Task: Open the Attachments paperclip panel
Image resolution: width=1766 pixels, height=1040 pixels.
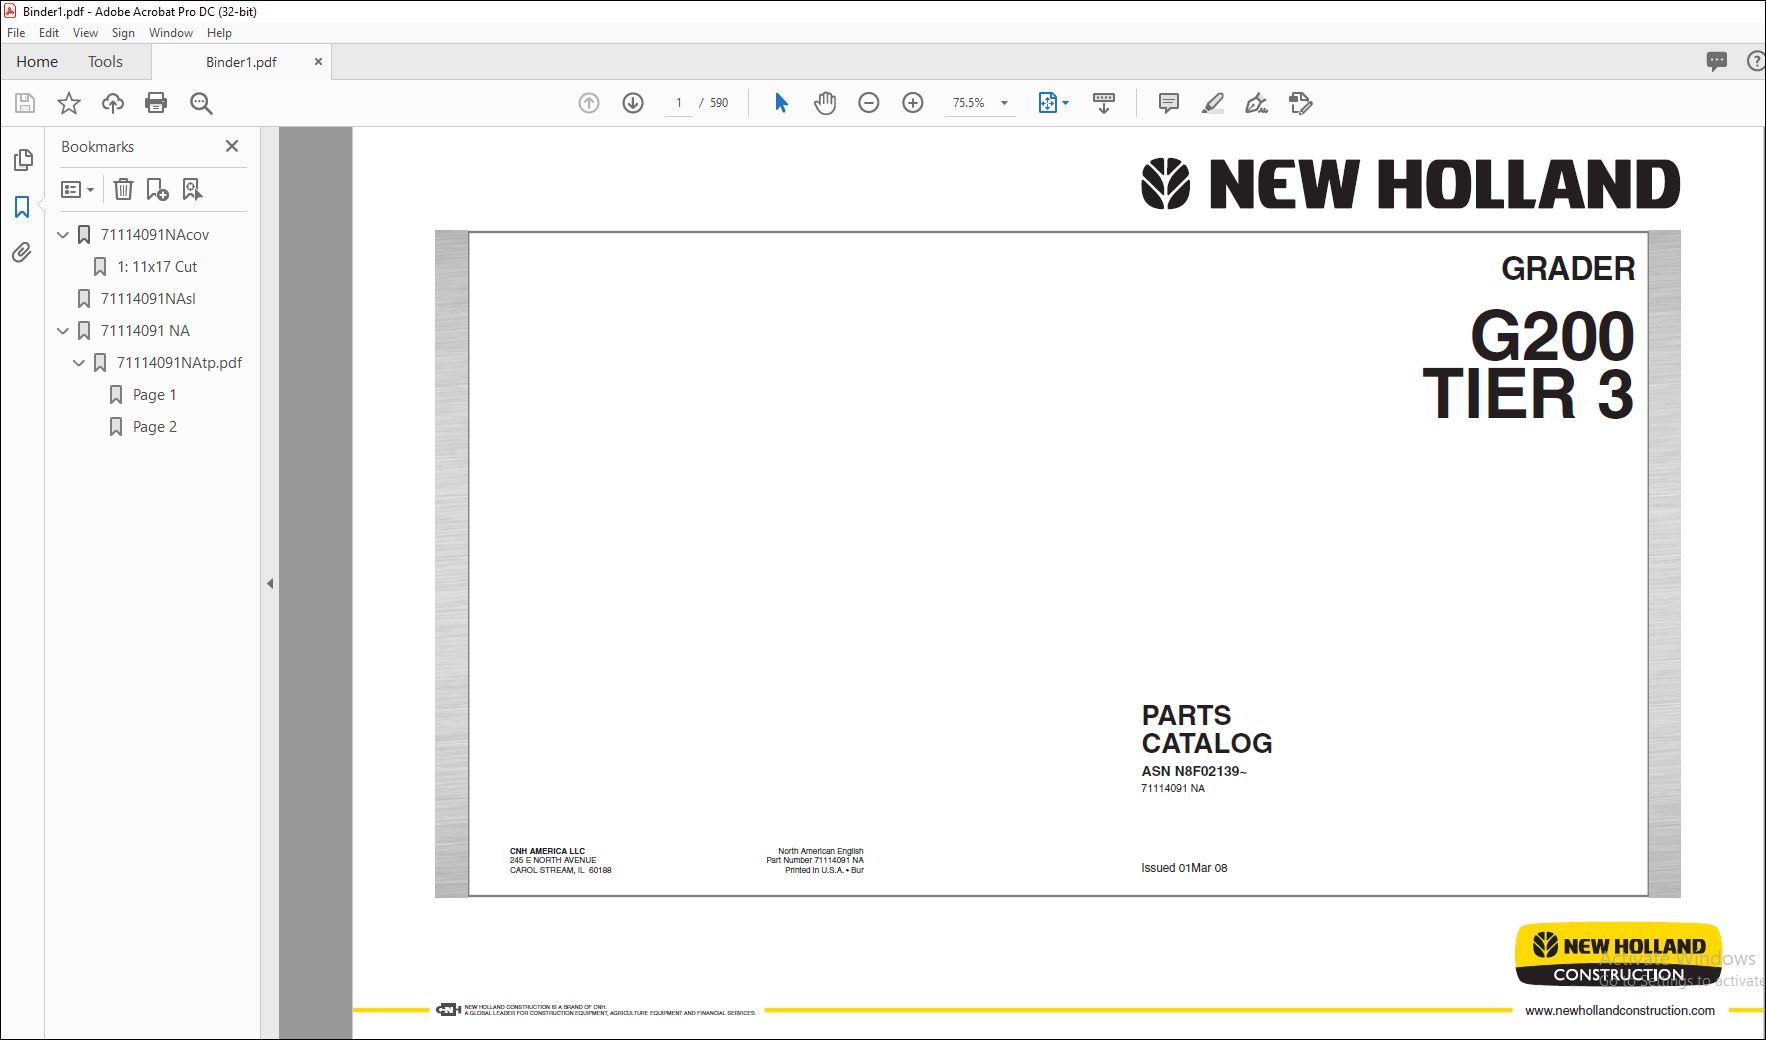Action: (x=22, y=253)
